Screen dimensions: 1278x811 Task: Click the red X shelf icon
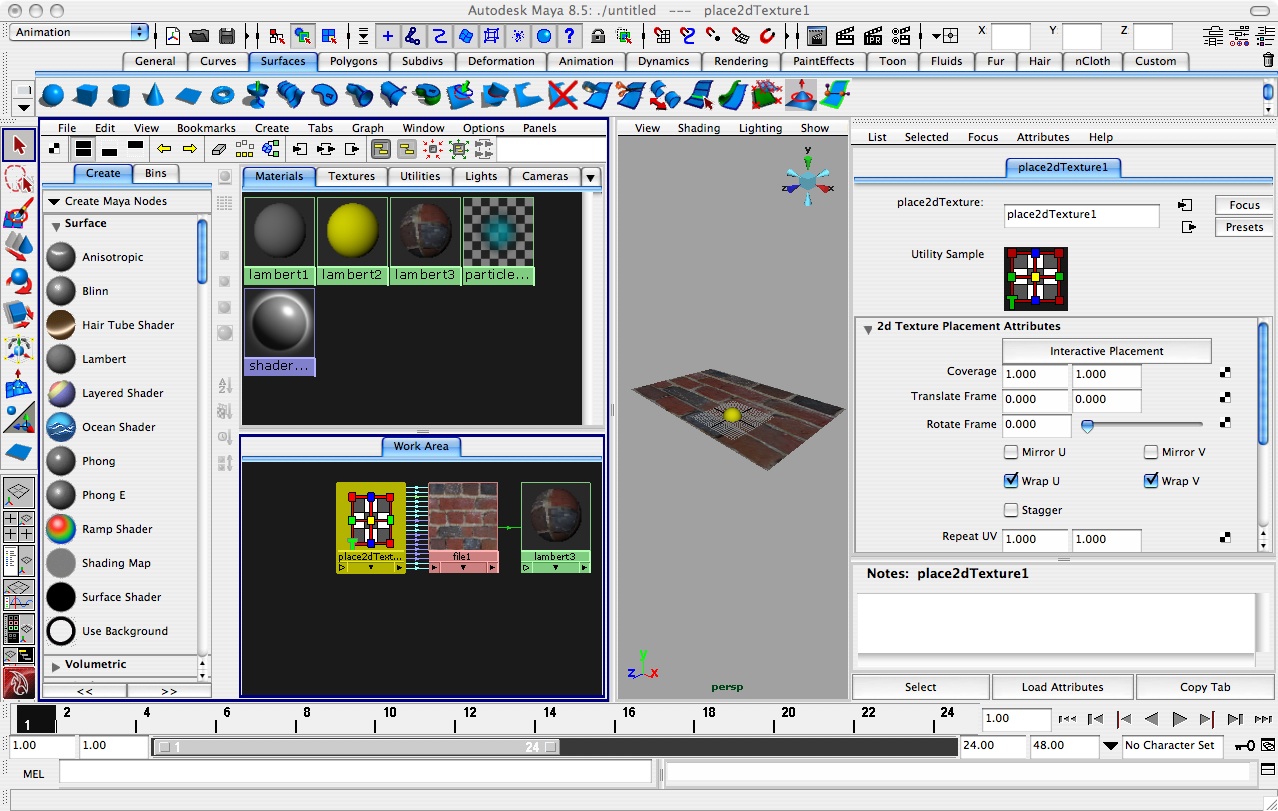click(x=562, y=96)
